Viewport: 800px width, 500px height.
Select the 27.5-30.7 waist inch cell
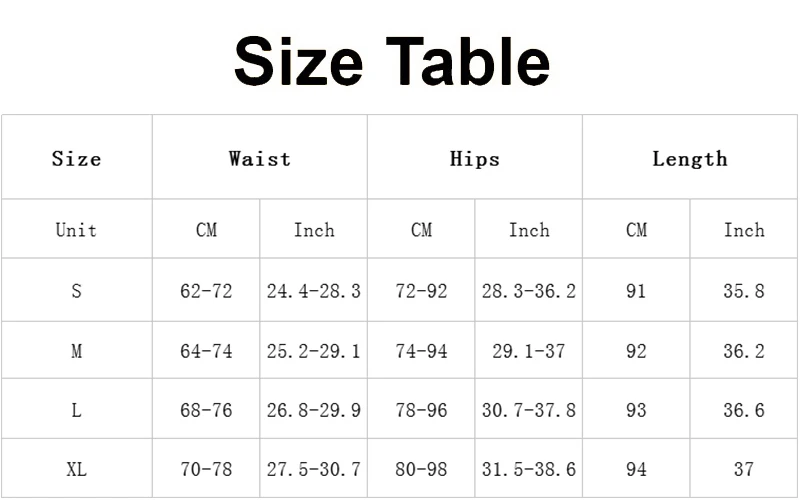[x=314, y=469]
